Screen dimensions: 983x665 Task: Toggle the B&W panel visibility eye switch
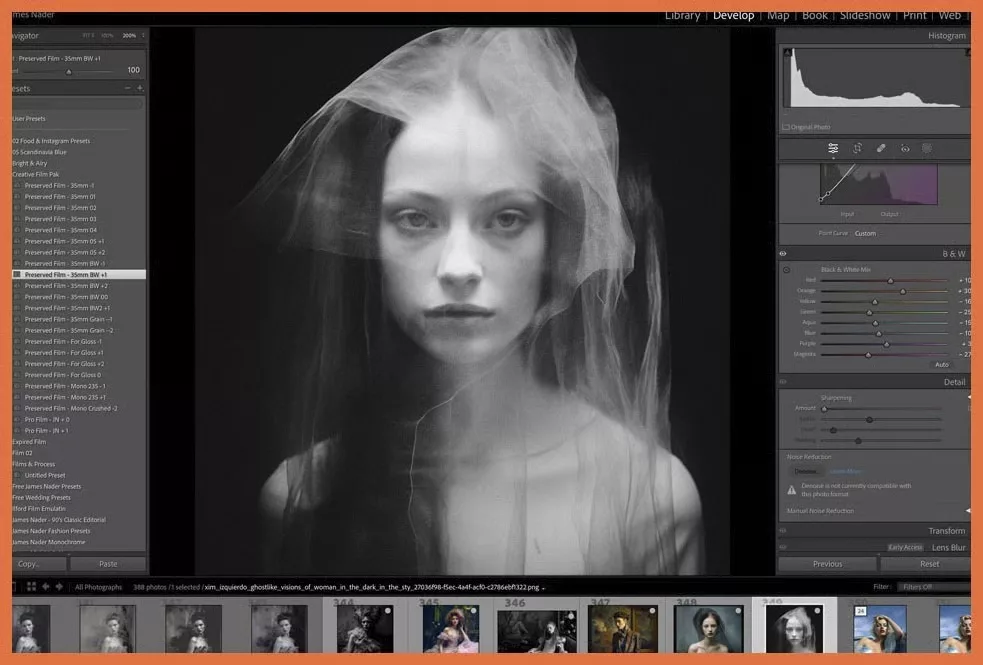click(783, 253)
